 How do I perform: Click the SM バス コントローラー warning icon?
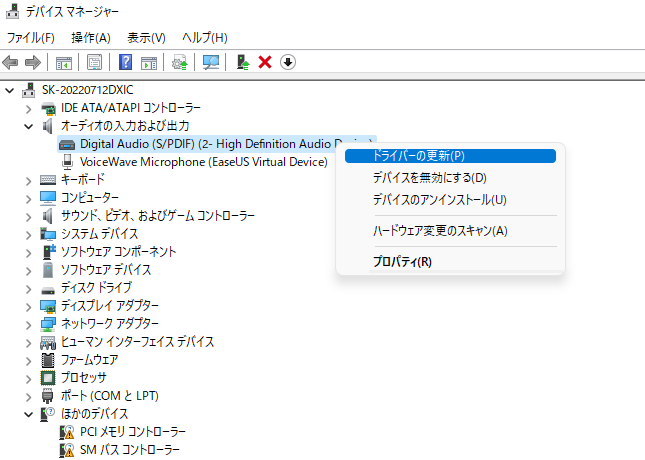coord(67,450)
